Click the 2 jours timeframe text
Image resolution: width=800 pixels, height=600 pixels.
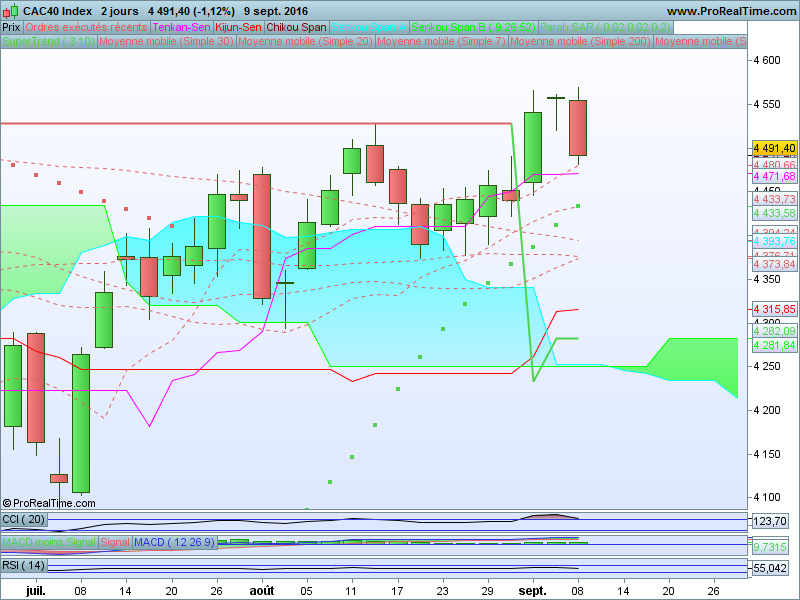point(120,11)
